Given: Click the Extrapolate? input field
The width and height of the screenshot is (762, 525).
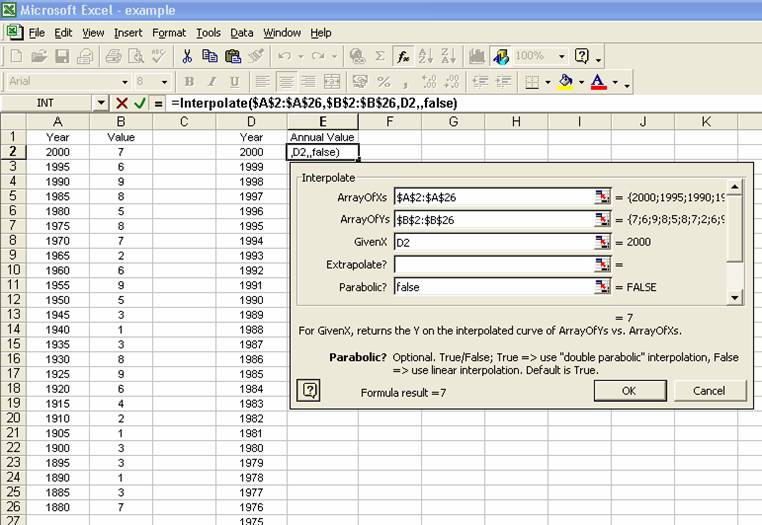Looking at the screenshot, I should point(493,264).
